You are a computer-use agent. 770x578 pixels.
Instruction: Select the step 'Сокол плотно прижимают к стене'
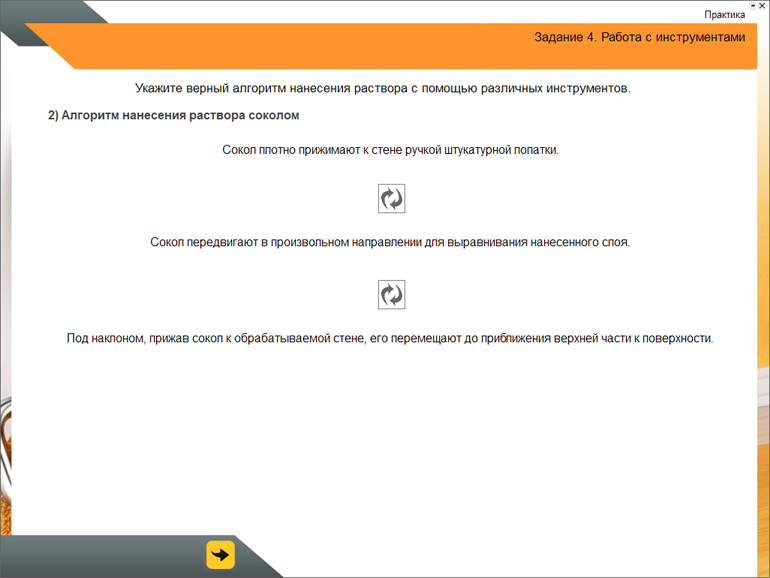[389, 150]
